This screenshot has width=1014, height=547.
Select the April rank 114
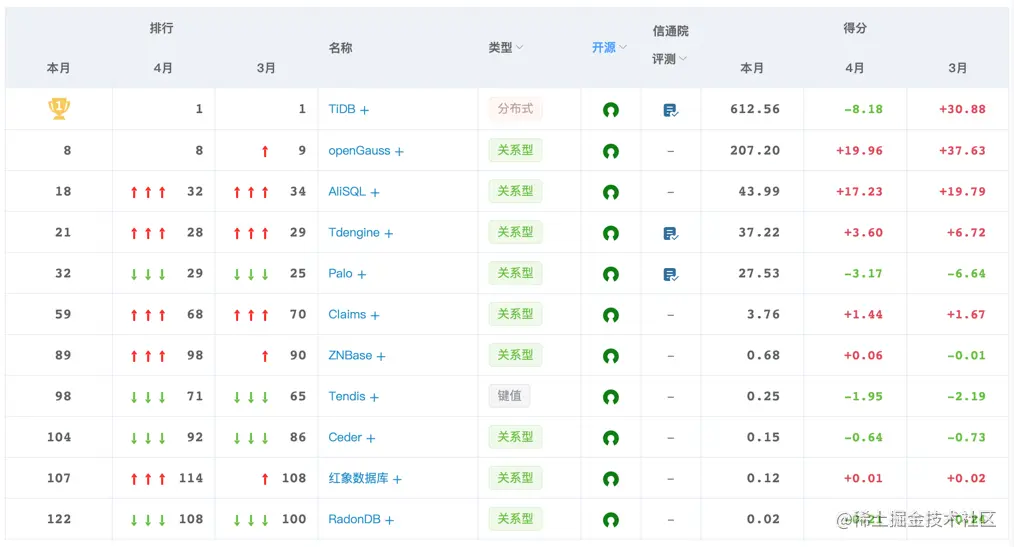pyautogui.click(x=191, y=478)
